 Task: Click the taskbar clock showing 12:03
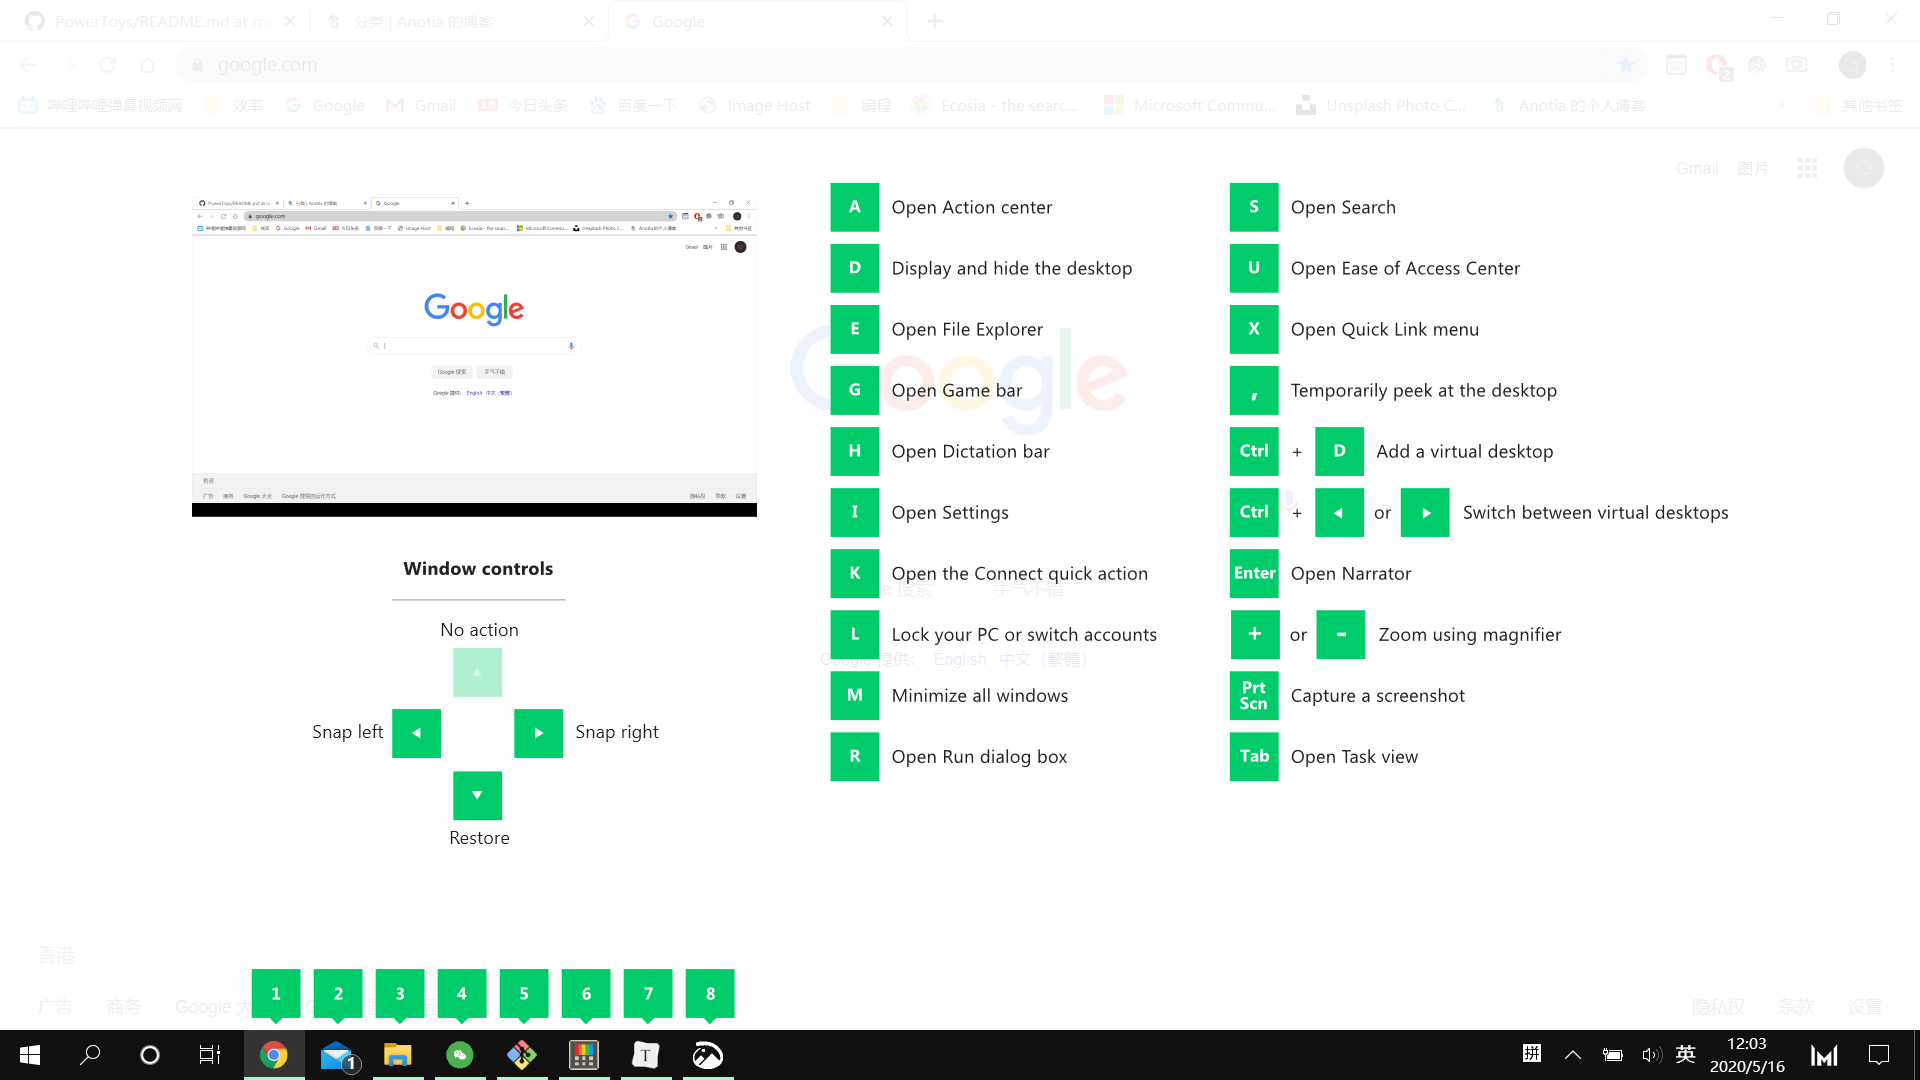[x=1746, y=1055]
